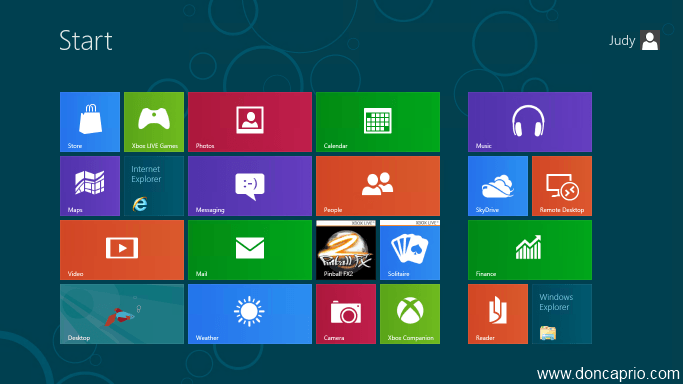The image size is (683, 384).
Task: Open the Weather tile
Action: [250, 314]
